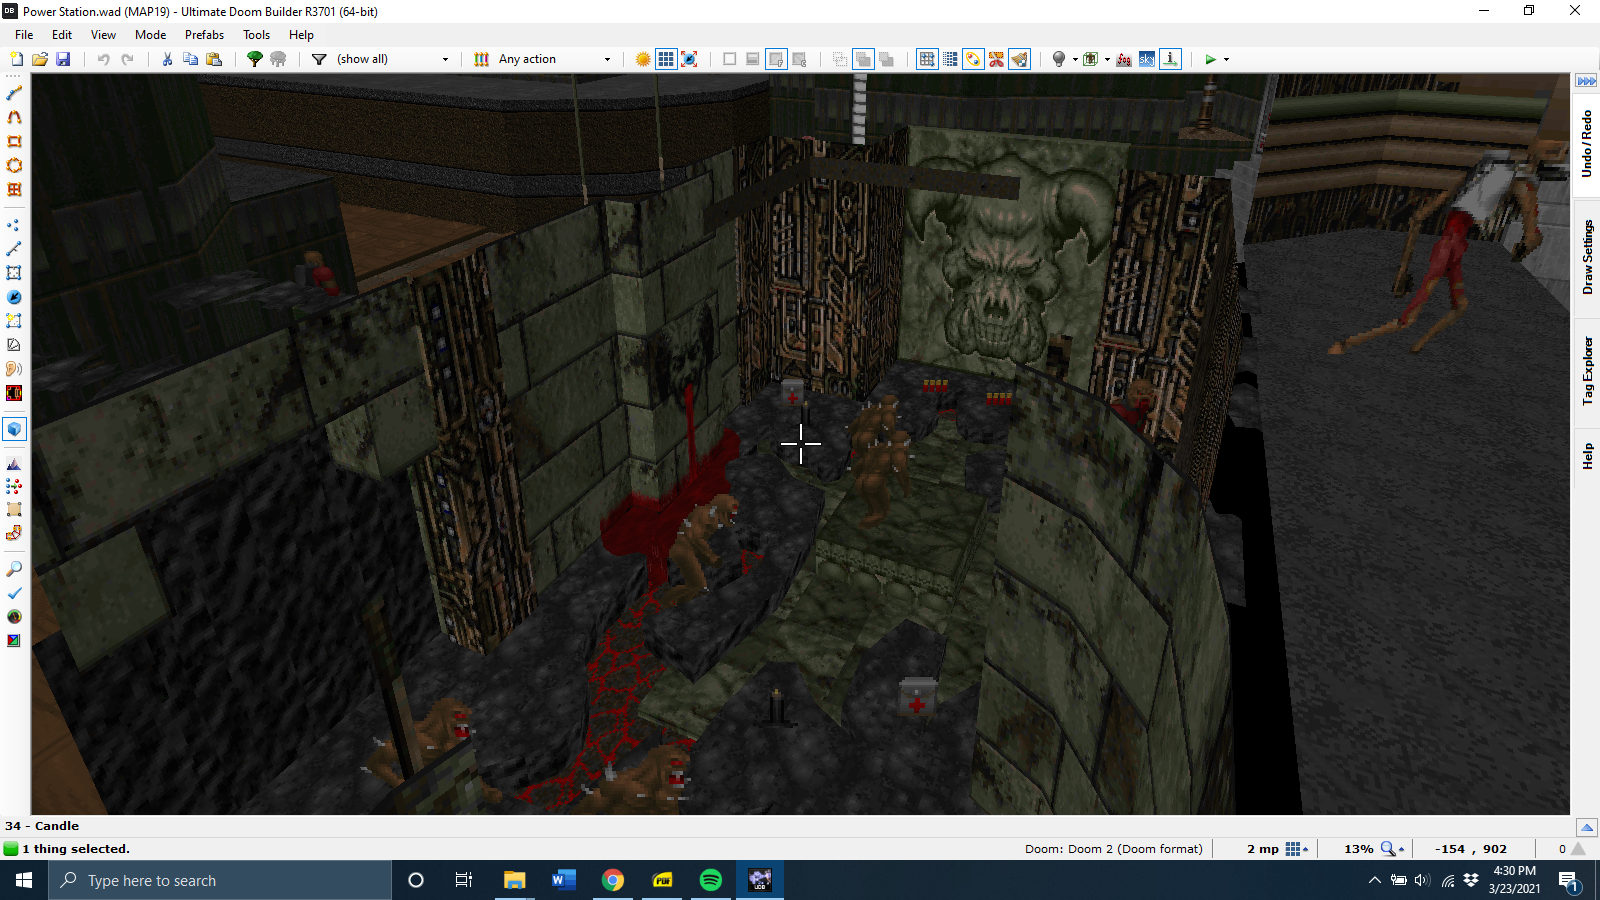The width and height of the screenshot is (1600, 900).
Task: Paste from clipboard using the clipboard icon
Action: pyautogui.click(x=214, y=59)
